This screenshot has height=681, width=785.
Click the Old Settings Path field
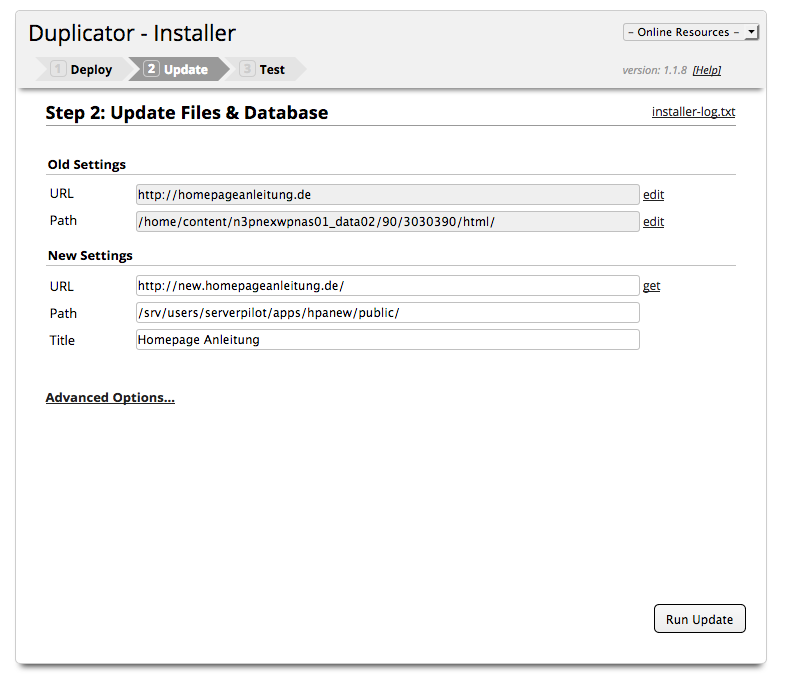coord(387,222)
